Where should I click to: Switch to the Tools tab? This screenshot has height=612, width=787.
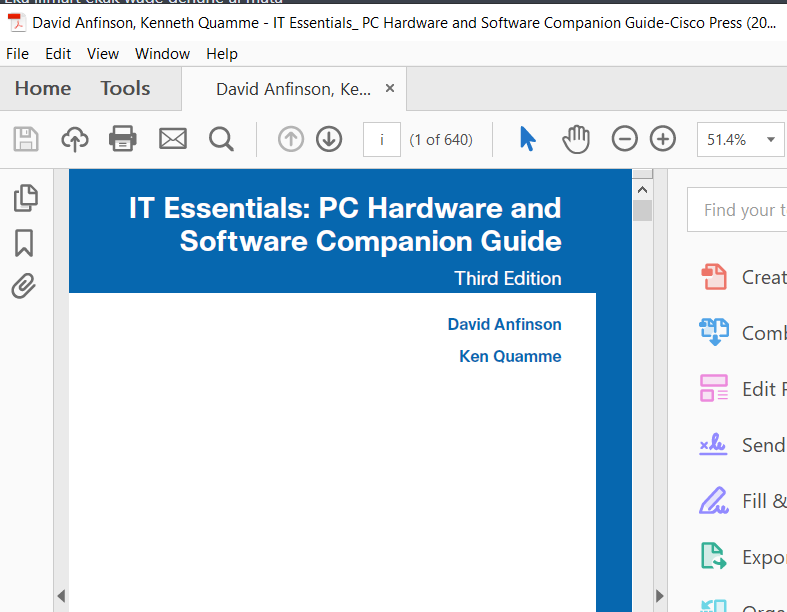125,88
